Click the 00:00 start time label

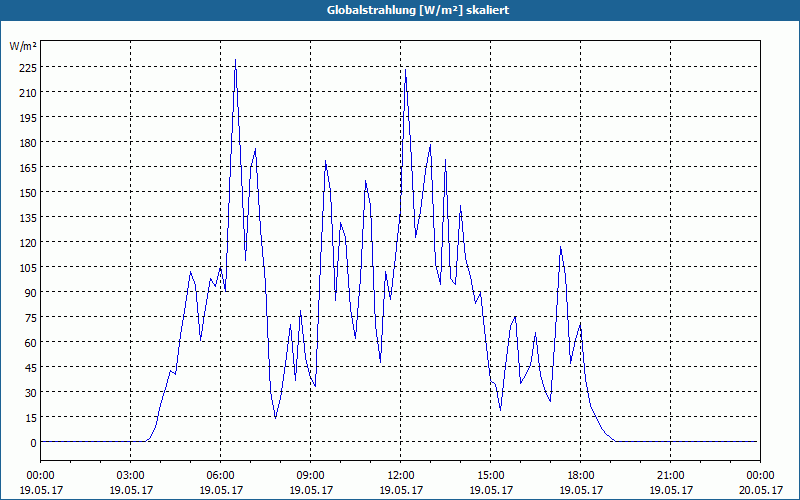[41, 476]
